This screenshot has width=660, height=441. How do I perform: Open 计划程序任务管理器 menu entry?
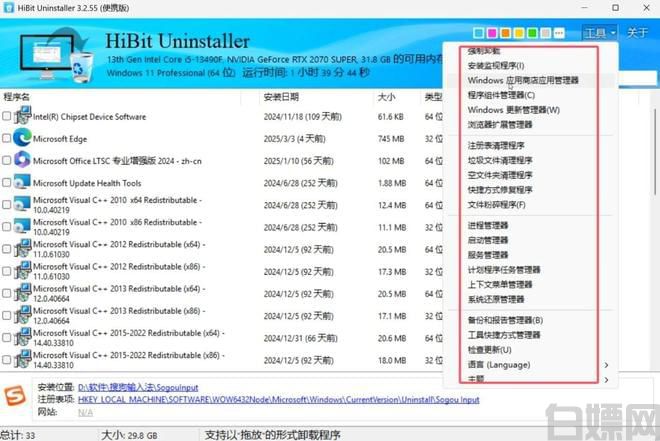click(504, 270)
